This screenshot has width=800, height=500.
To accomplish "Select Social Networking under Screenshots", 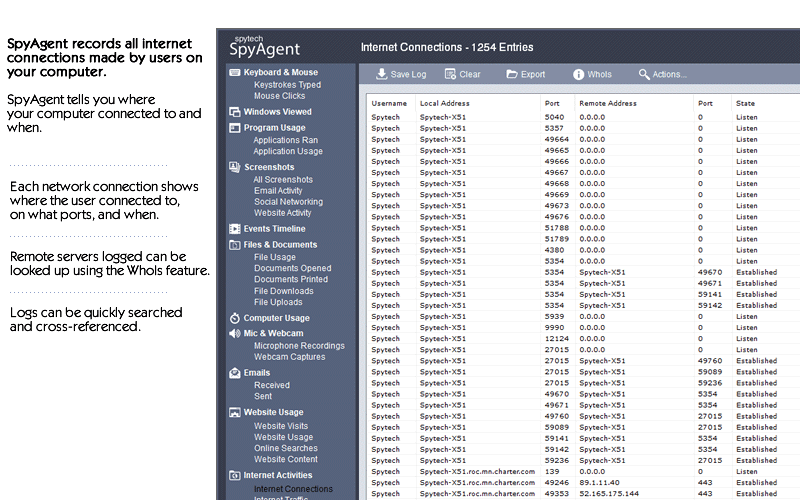I will click(x=288, y=202).
